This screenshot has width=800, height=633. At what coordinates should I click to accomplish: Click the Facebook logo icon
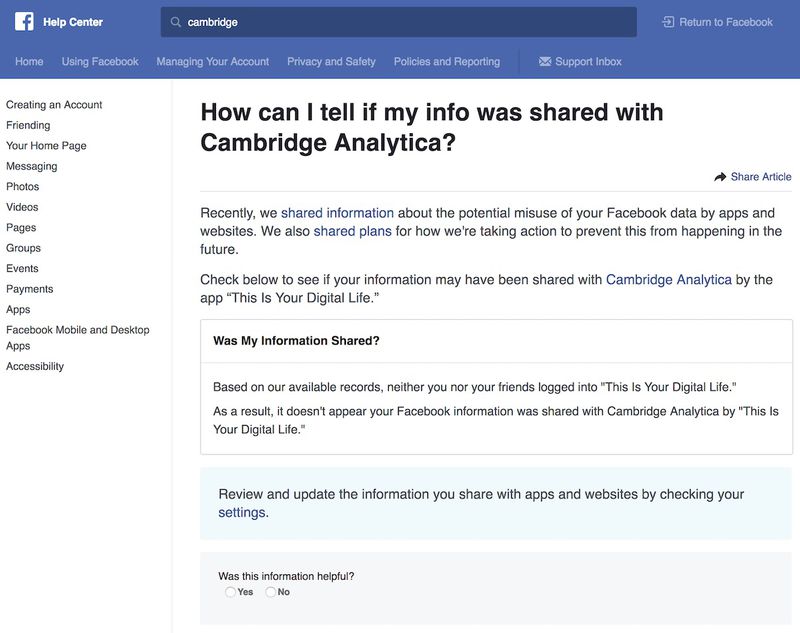27,21
